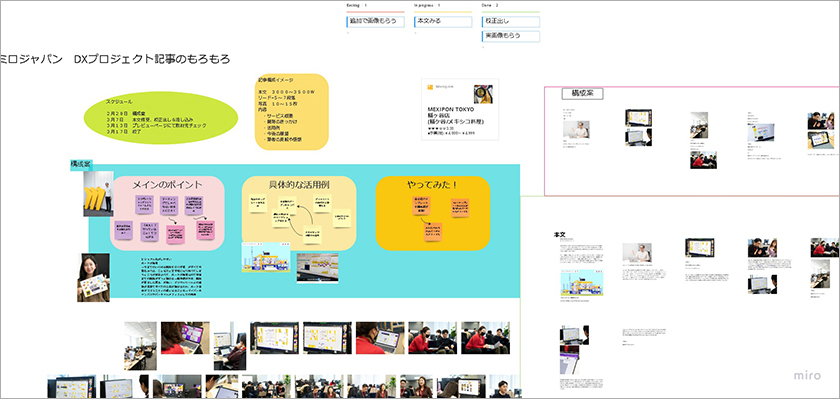The image size is (840, 399).
Task: Select the yellow 記事構成イメージ rounded note
Action: [x=291, y=111]
